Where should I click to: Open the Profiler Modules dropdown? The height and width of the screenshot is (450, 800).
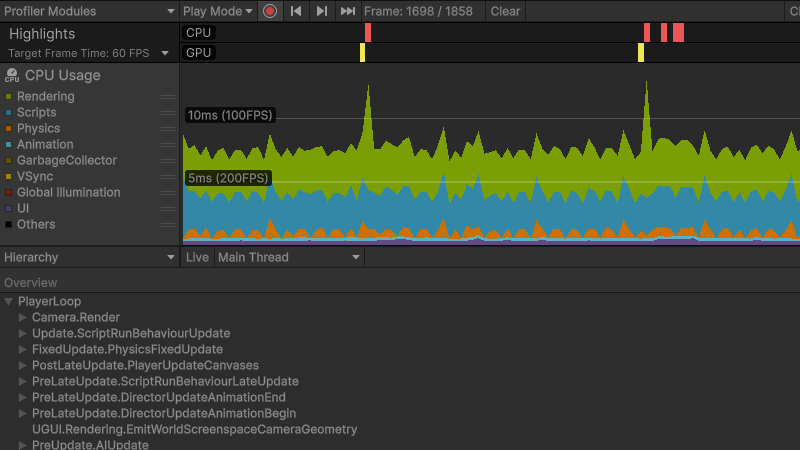pos(89,11)
